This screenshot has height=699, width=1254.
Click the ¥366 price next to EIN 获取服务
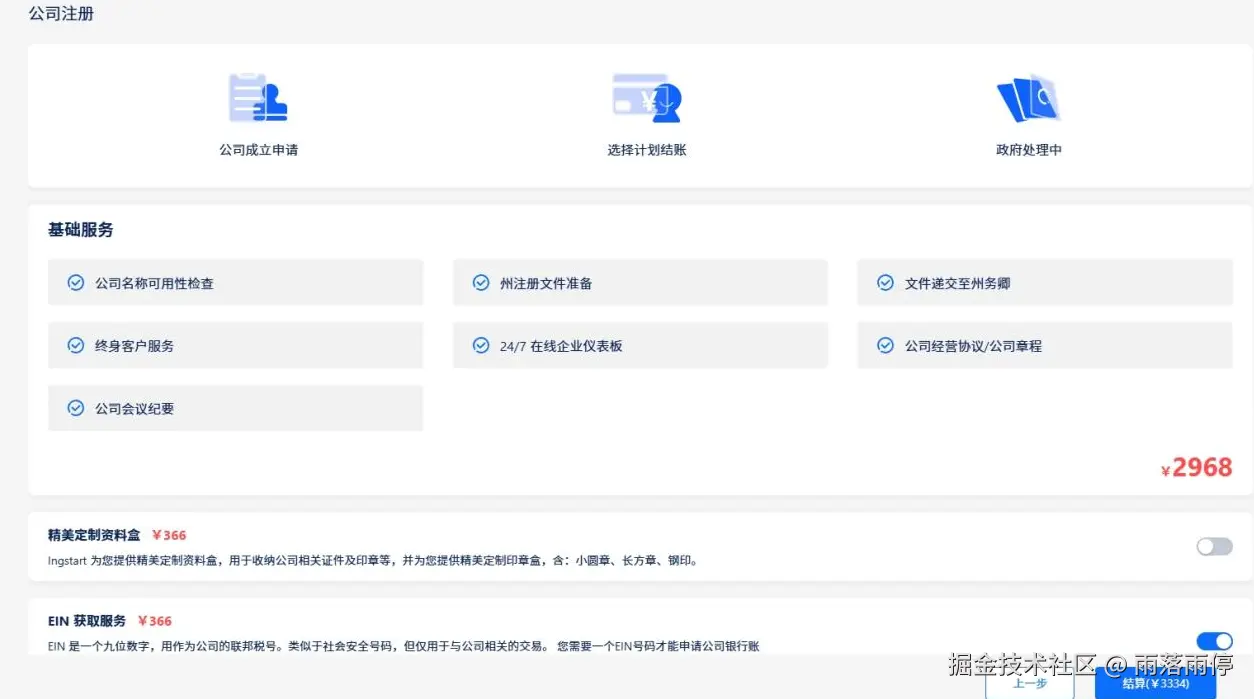[155, 621]
